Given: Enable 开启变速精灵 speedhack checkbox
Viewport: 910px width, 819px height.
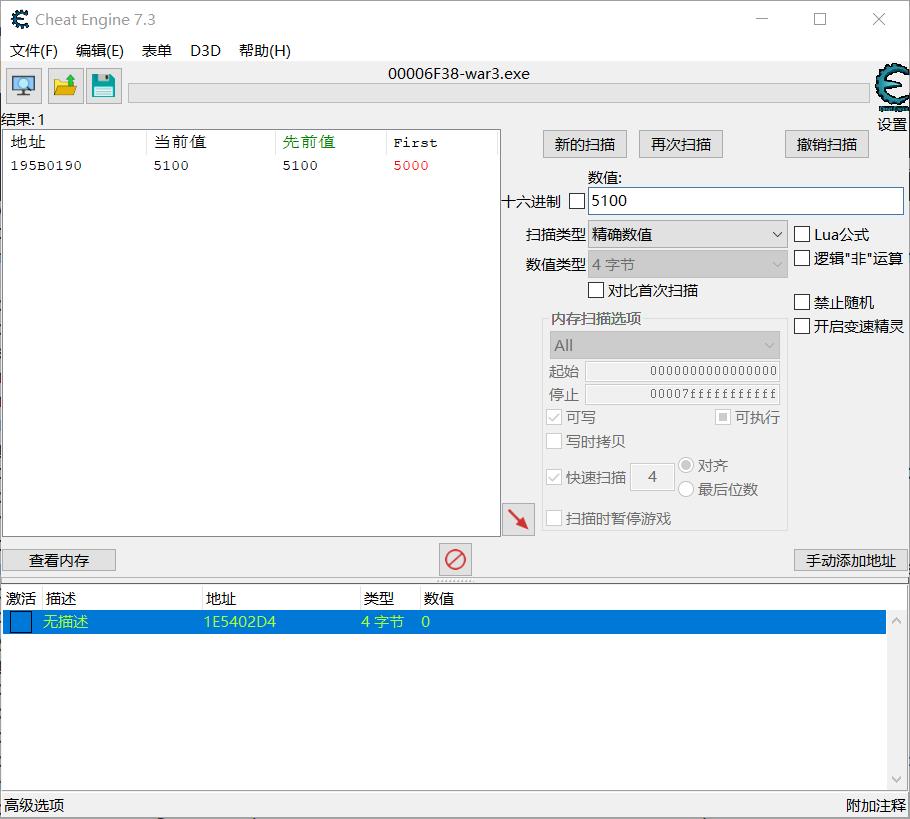Looking at the screenshot, I should coord(802,326).
